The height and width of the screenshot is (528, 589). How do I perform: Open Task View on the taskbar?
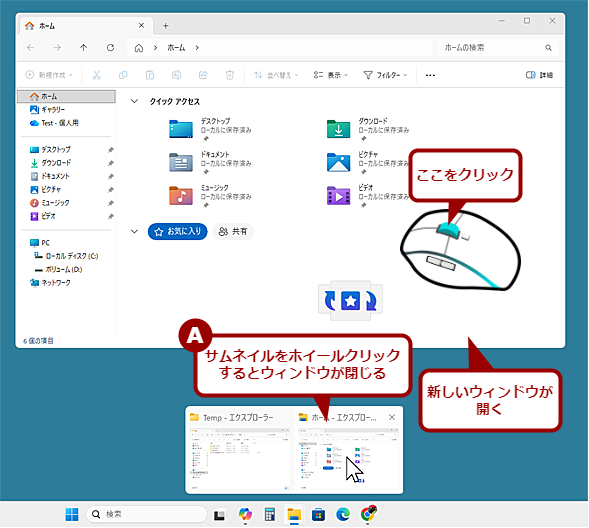[219, 515]
